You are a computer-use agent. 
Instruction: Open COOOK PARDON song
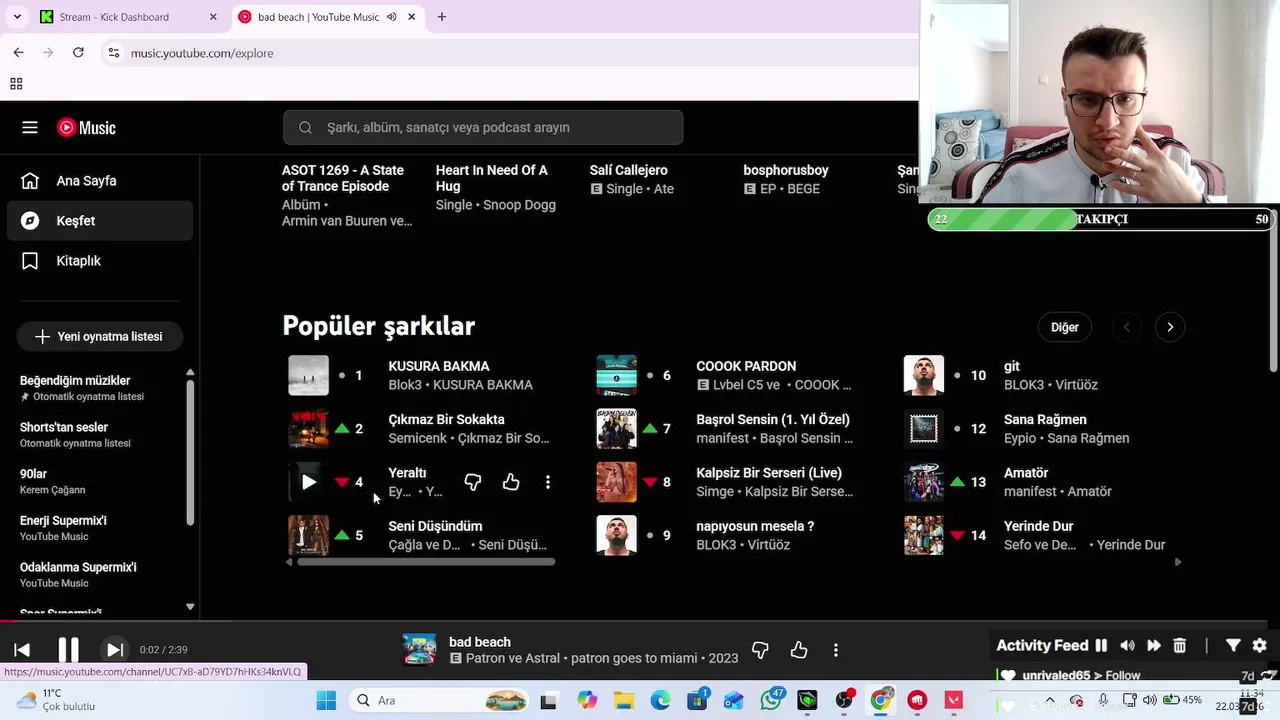(x=746, y=367)
